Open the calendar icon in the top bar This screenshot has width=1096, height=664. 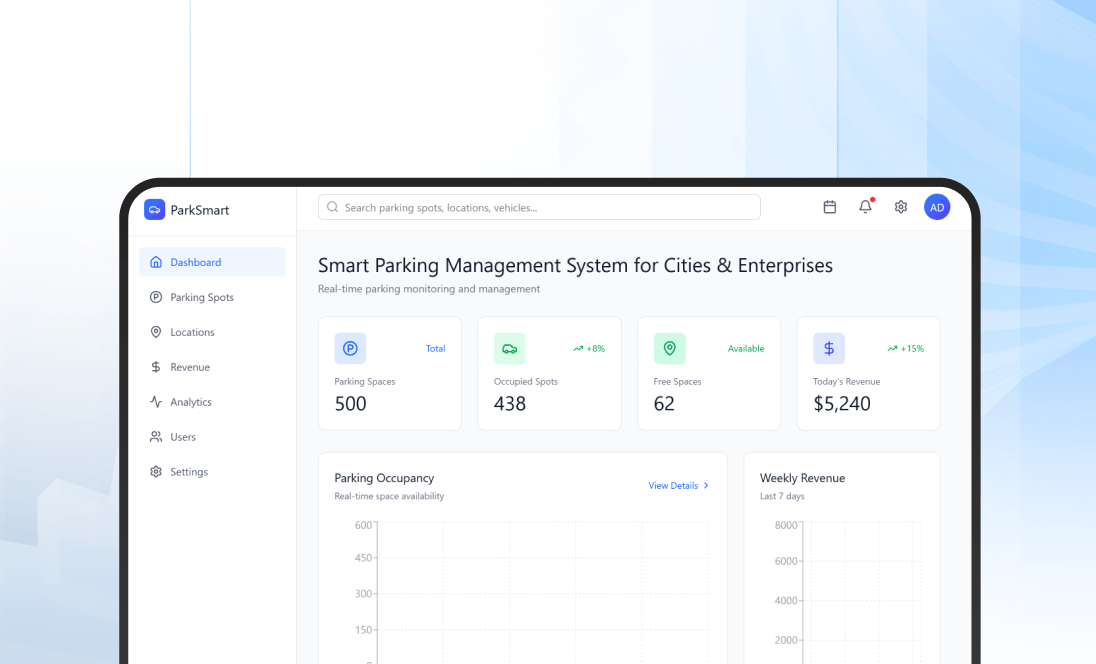[830, 206]
